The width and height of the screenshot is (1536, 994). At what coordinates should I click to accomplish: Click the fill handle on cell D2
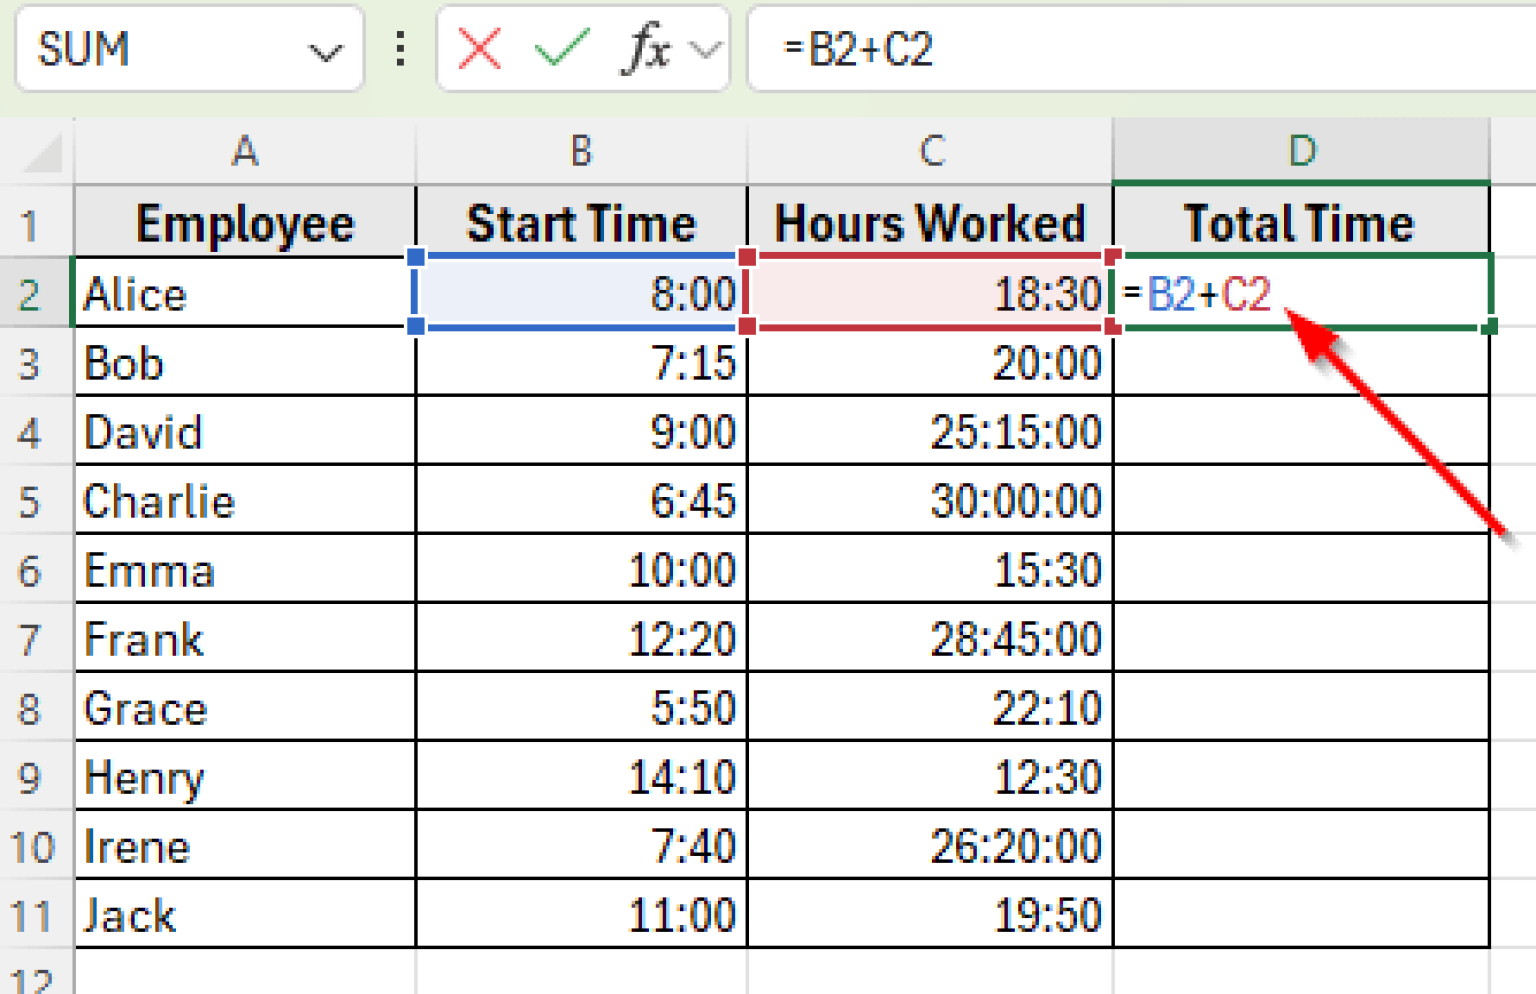1489,325
